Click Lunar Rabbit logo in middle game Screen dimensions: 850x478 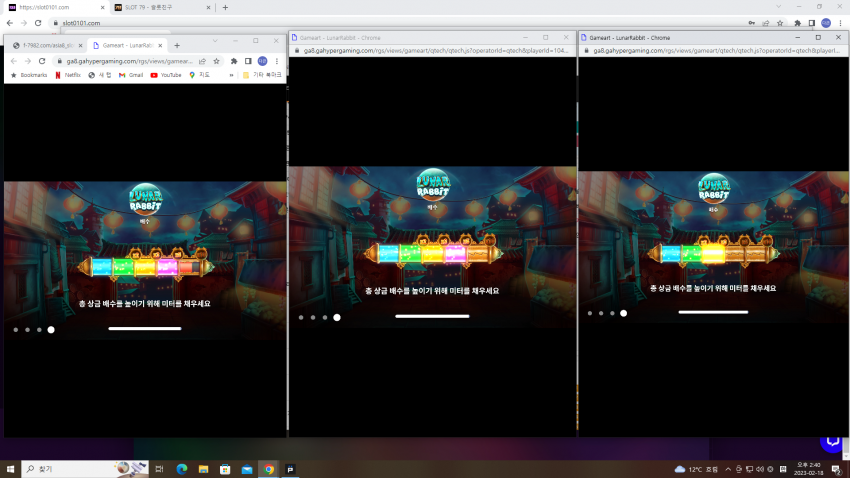click(433, 185)
